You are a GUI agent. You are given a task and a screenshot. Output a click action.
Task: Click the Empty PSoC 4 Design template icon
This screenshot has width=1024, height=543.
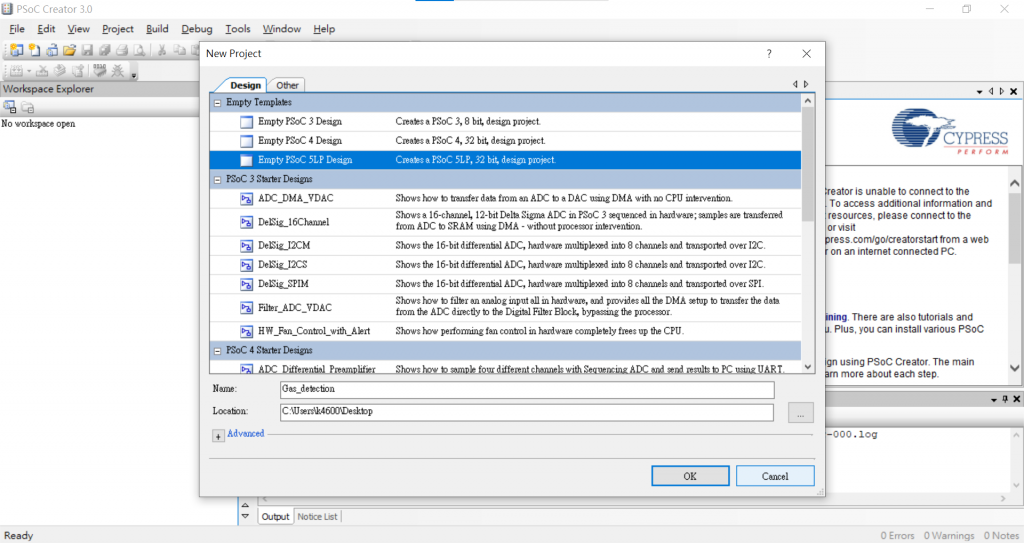point(246,140)
